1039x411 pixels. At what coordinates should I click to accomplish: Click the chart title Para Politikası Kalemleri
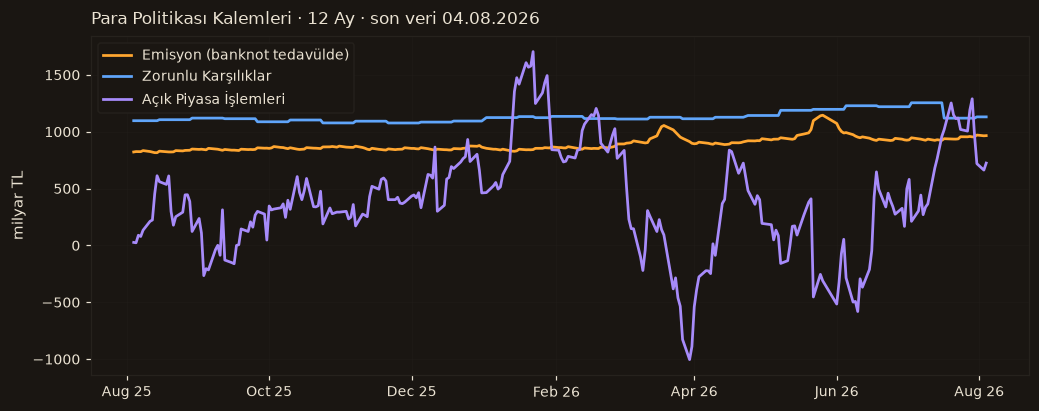tap(191, 19)
